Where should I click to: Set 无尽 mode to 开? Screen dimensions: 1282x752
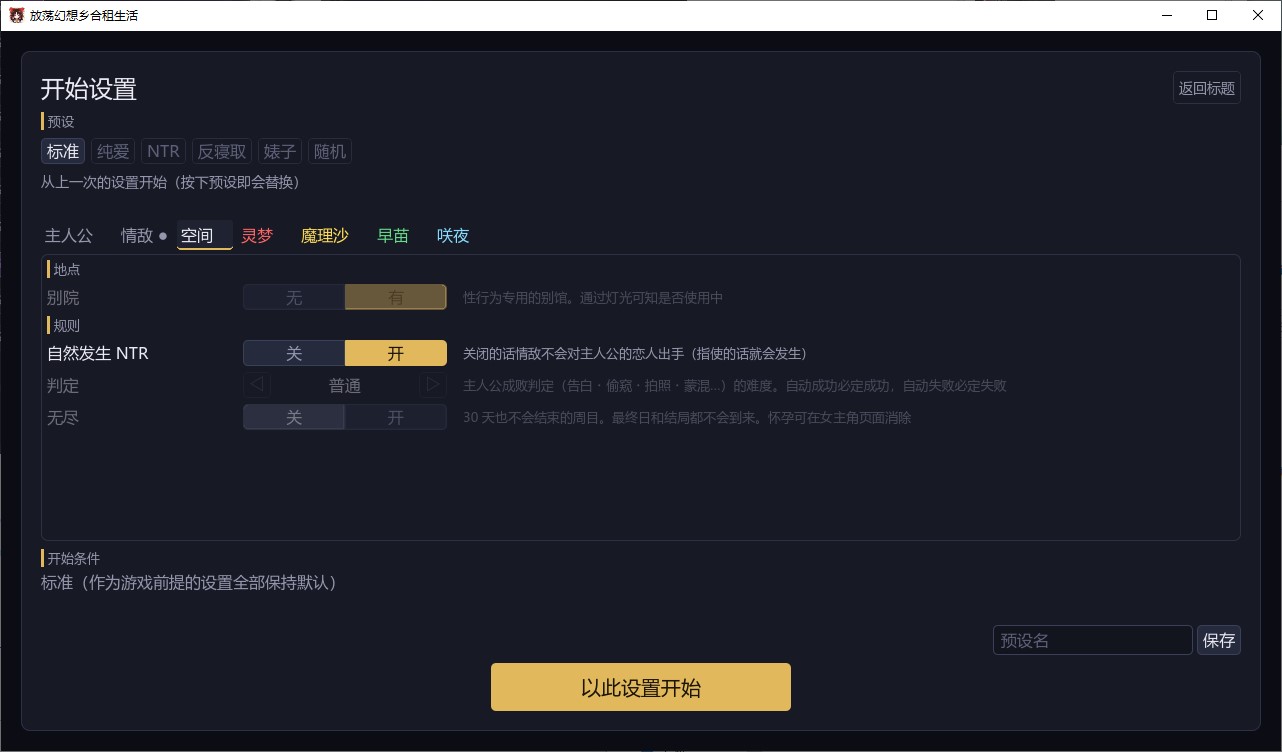click(396, 417)
